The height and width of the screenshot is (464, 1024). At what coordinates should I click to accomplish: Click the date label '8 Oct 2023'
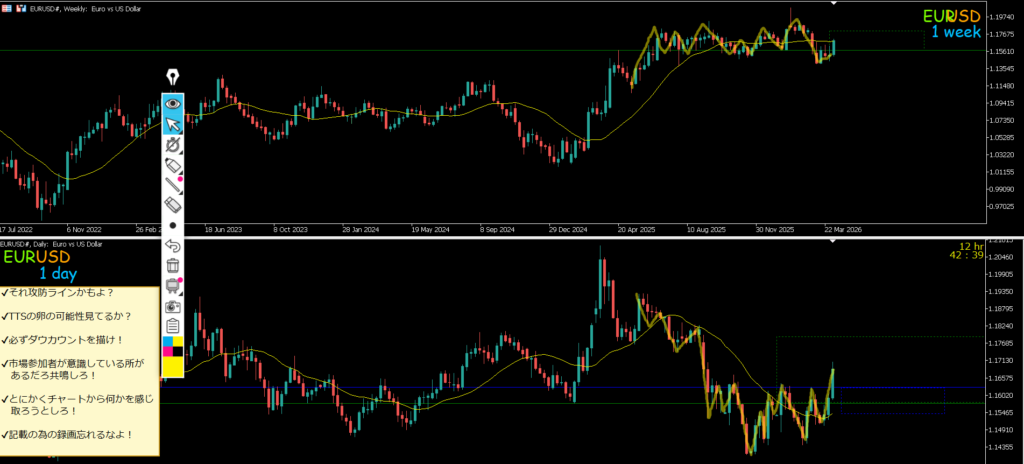[x=291, y=230]
